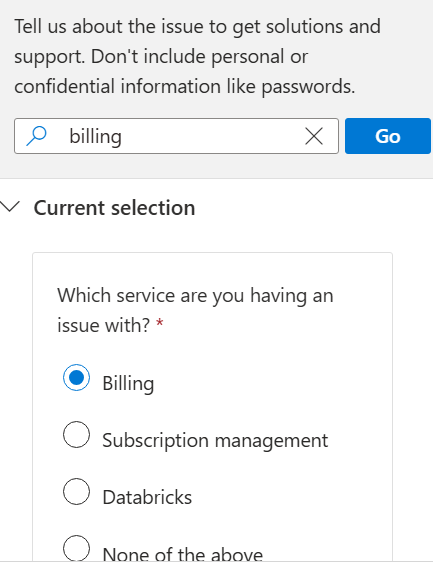
Task: Click the Current selection heading
Action: pos(114,208)
